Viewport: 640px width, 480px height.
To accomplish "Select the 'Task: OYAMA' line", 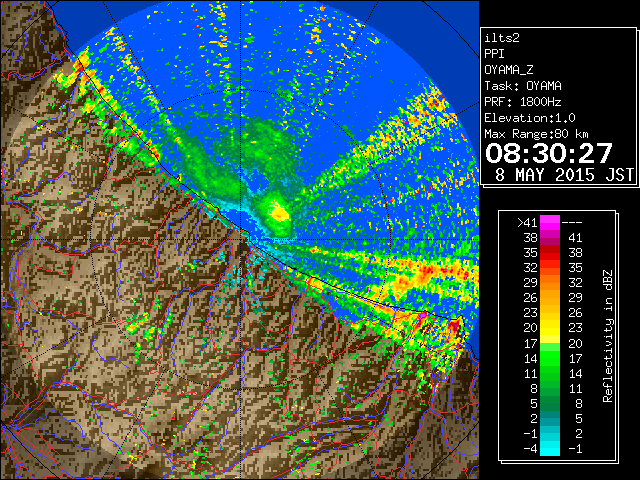I will [523, 86].
